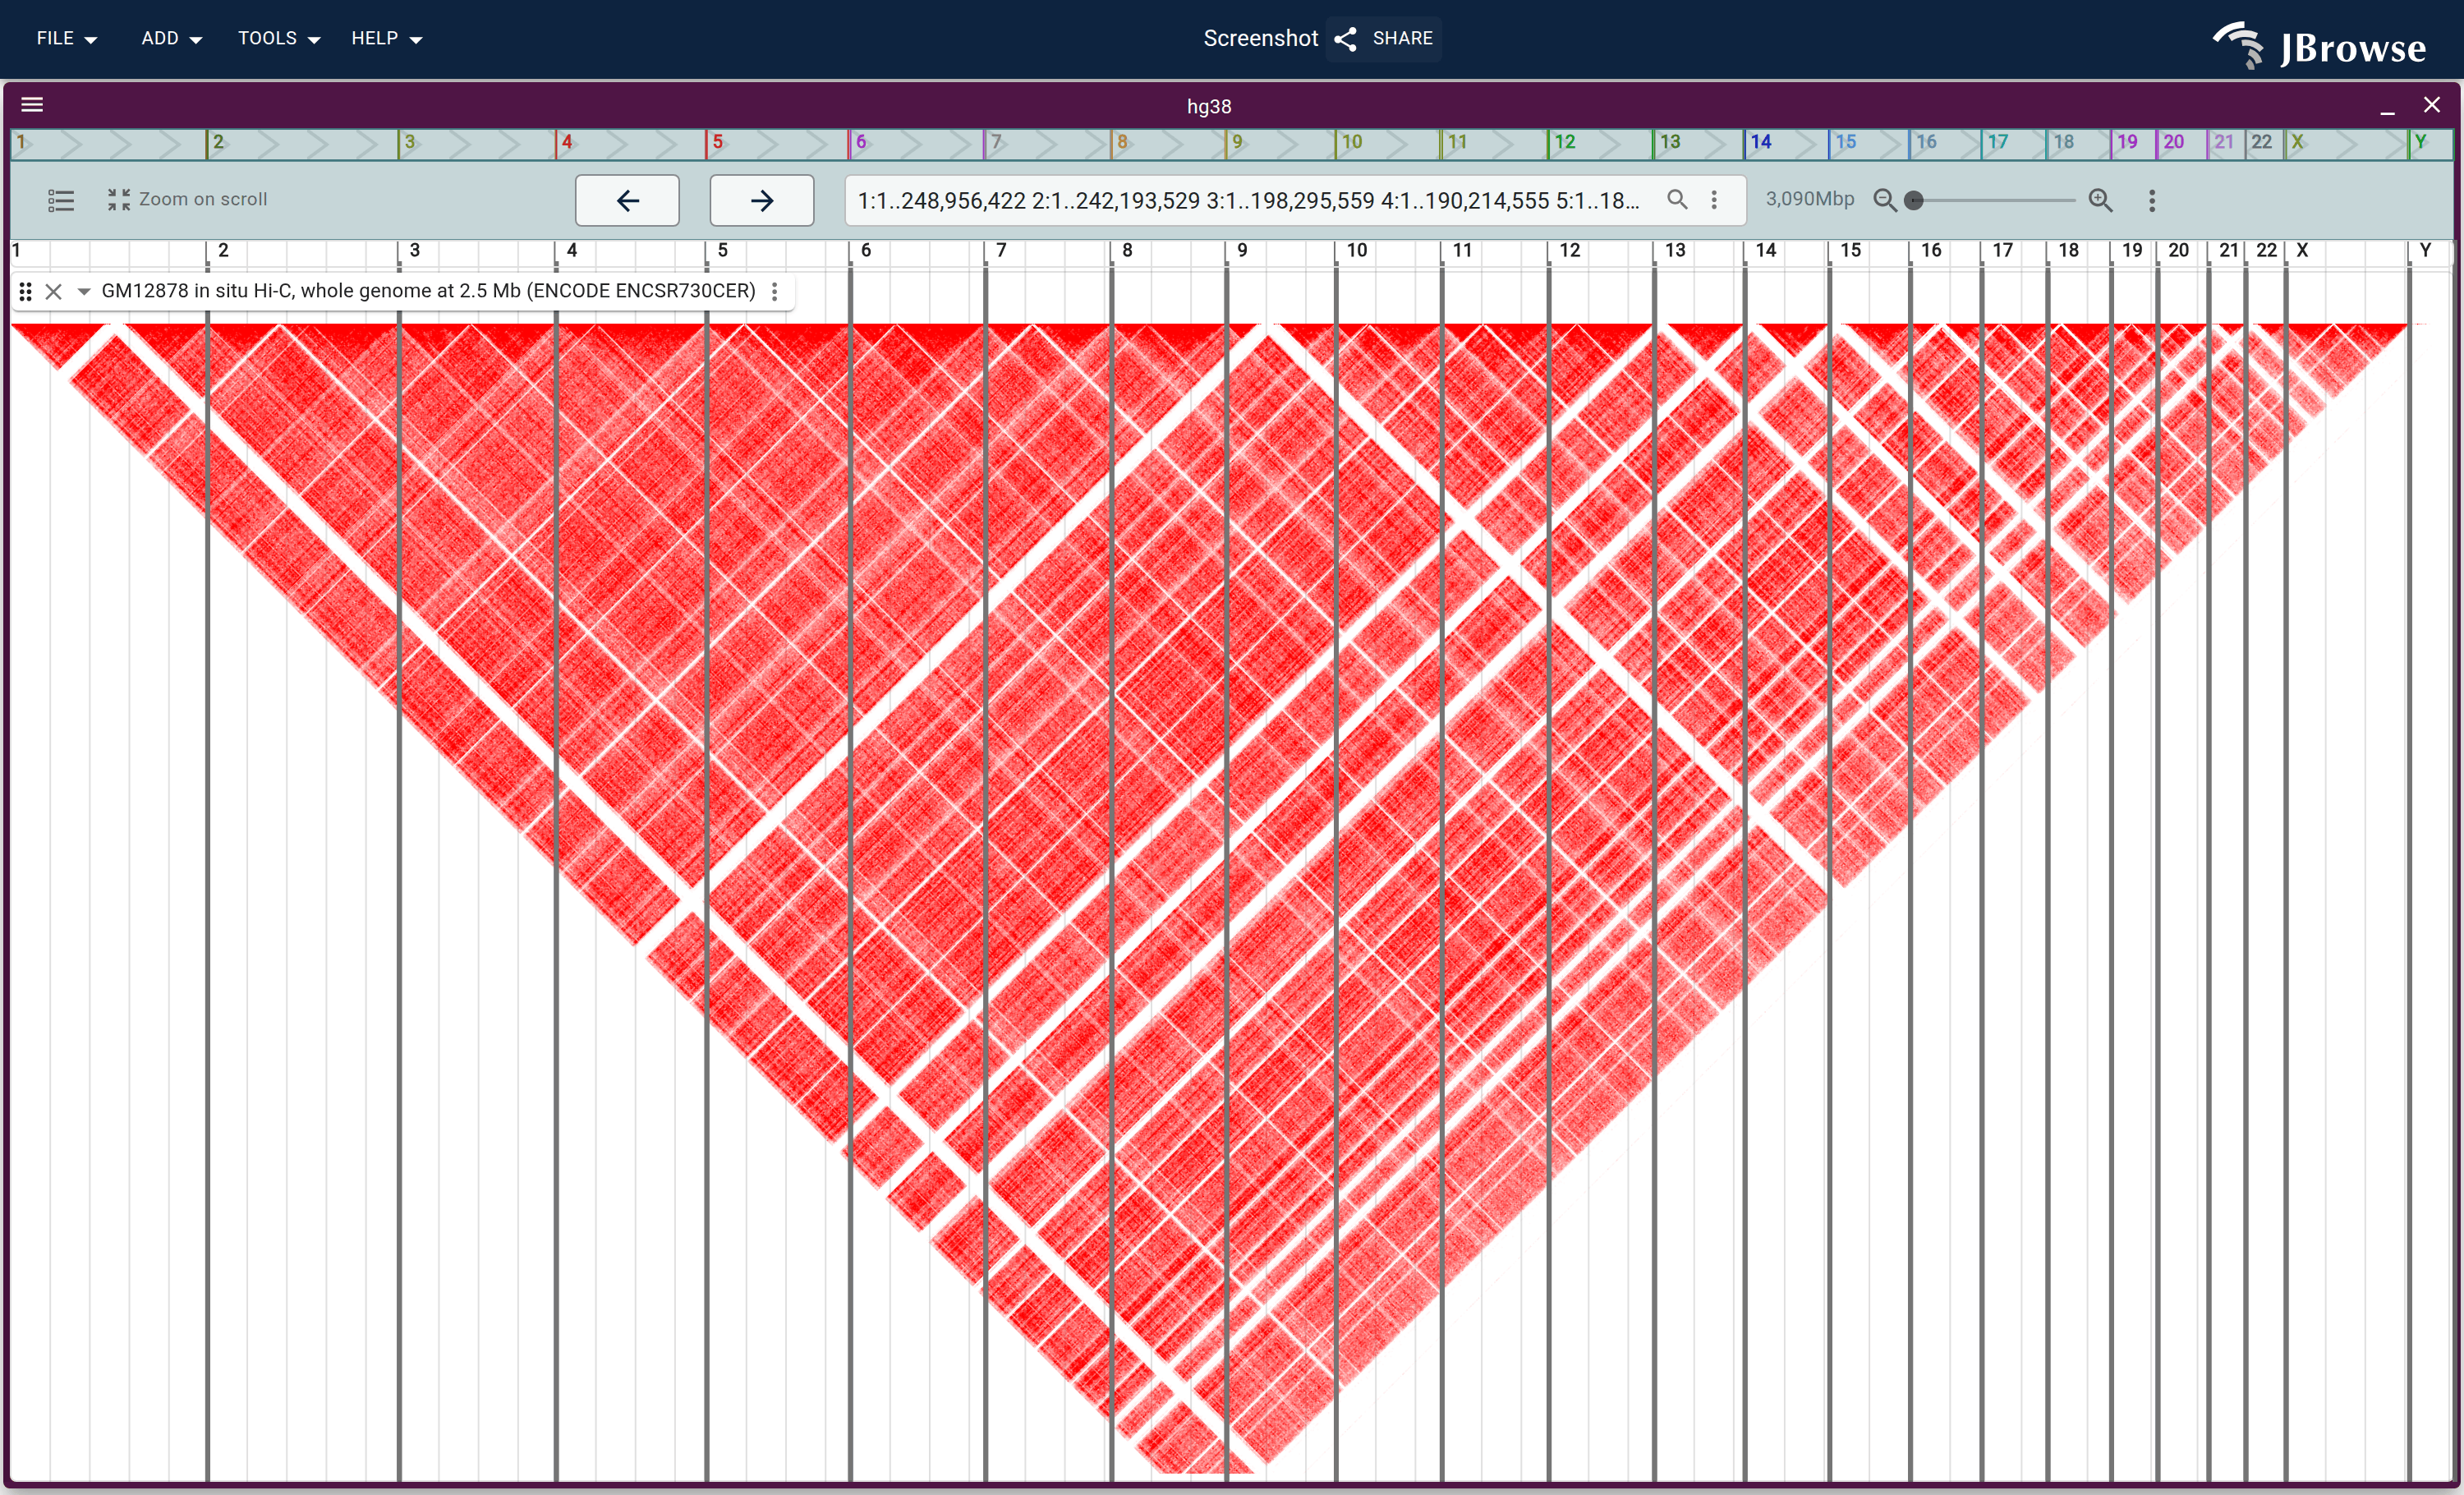This screenshot has width=2464, height=1495.
Task: Open the location box options menu
Action: pos(1714,199)
